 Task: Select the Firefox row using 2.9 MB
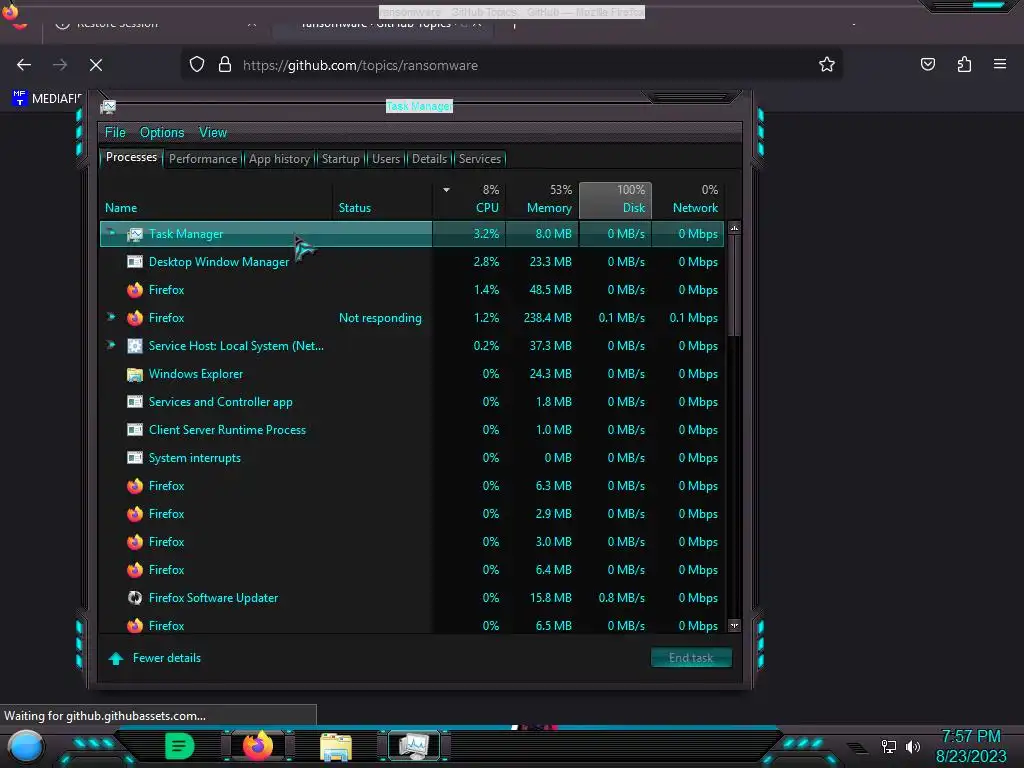tap(412, 514)
